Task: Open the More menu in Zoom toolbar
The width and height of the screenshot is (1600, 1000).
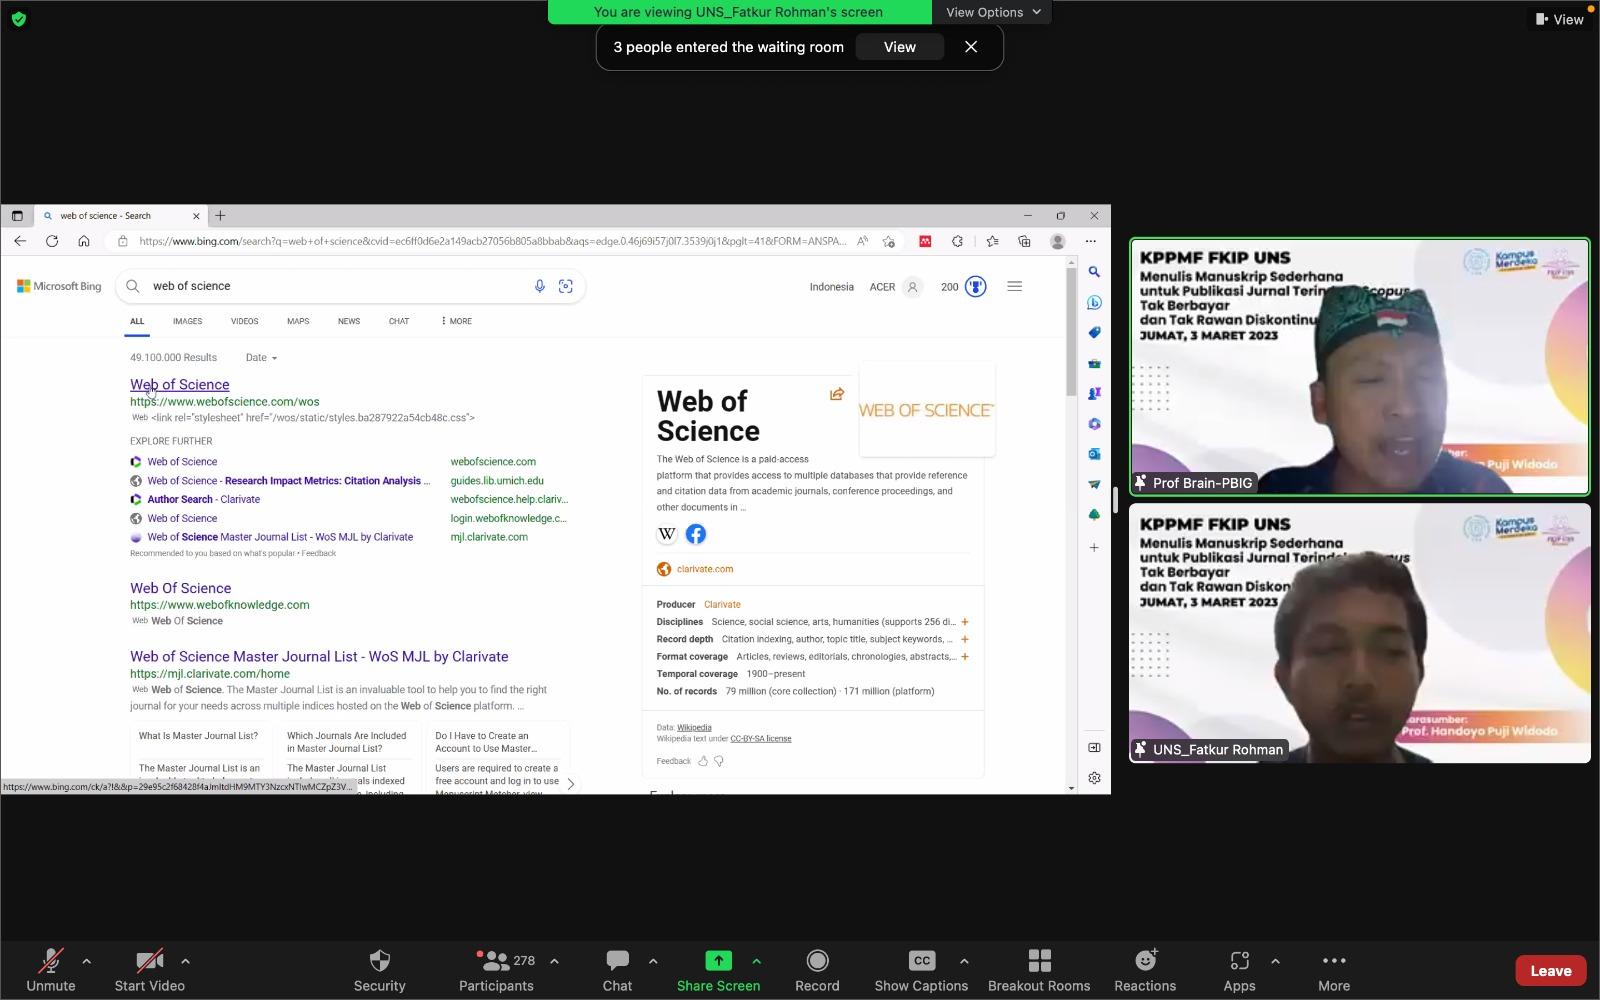Action: pos(1333,962)
